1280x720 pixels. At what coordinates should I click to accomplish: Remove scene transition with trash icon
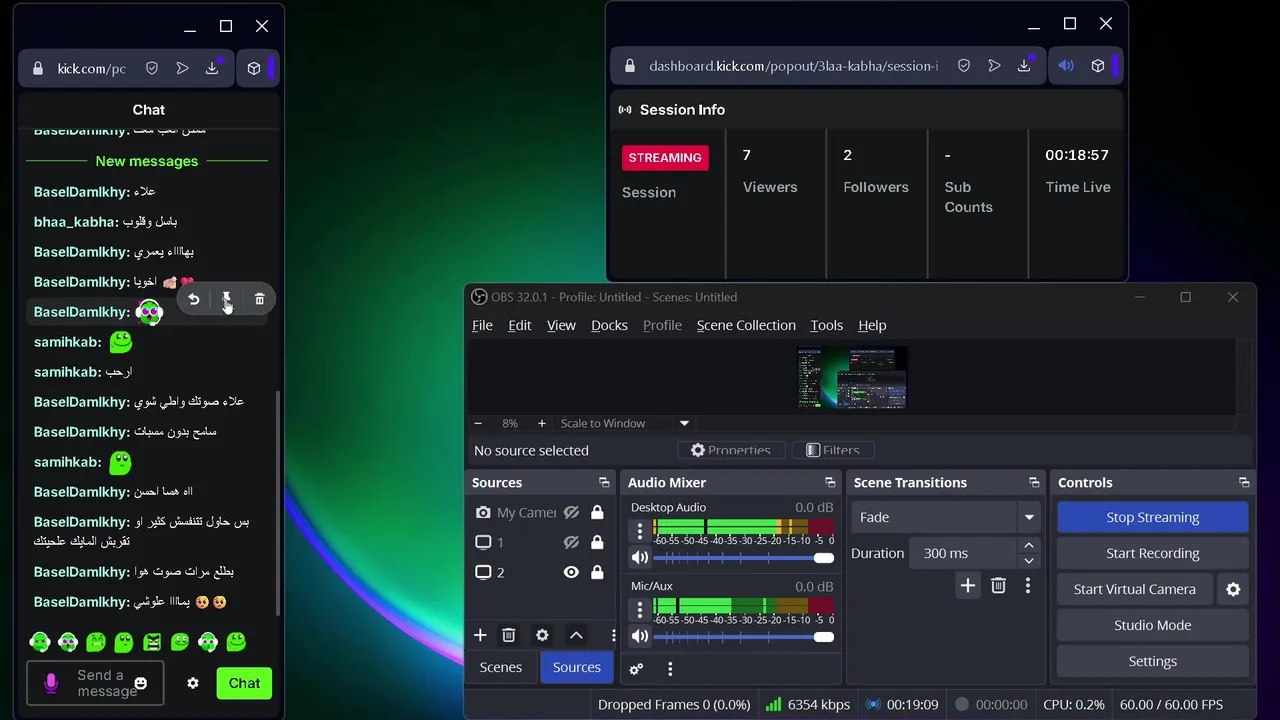(x=998, y=586)
